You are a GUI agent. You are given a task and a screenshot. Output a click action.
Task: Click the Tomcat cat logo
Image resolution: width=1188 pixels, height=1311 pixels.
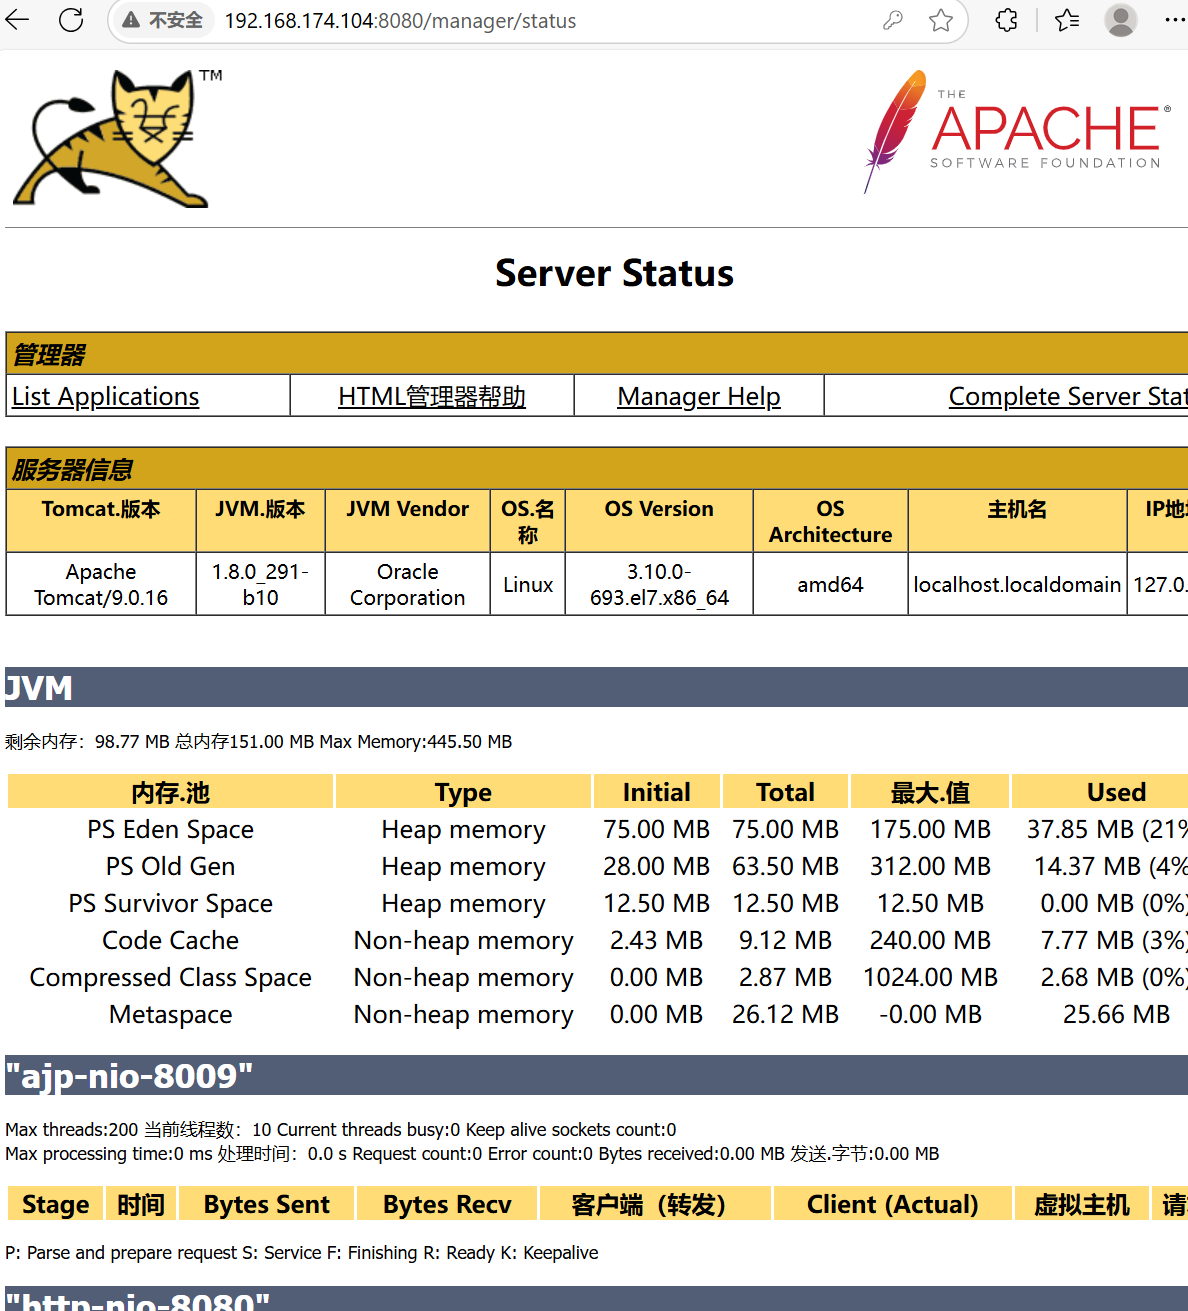pos(117,138)
